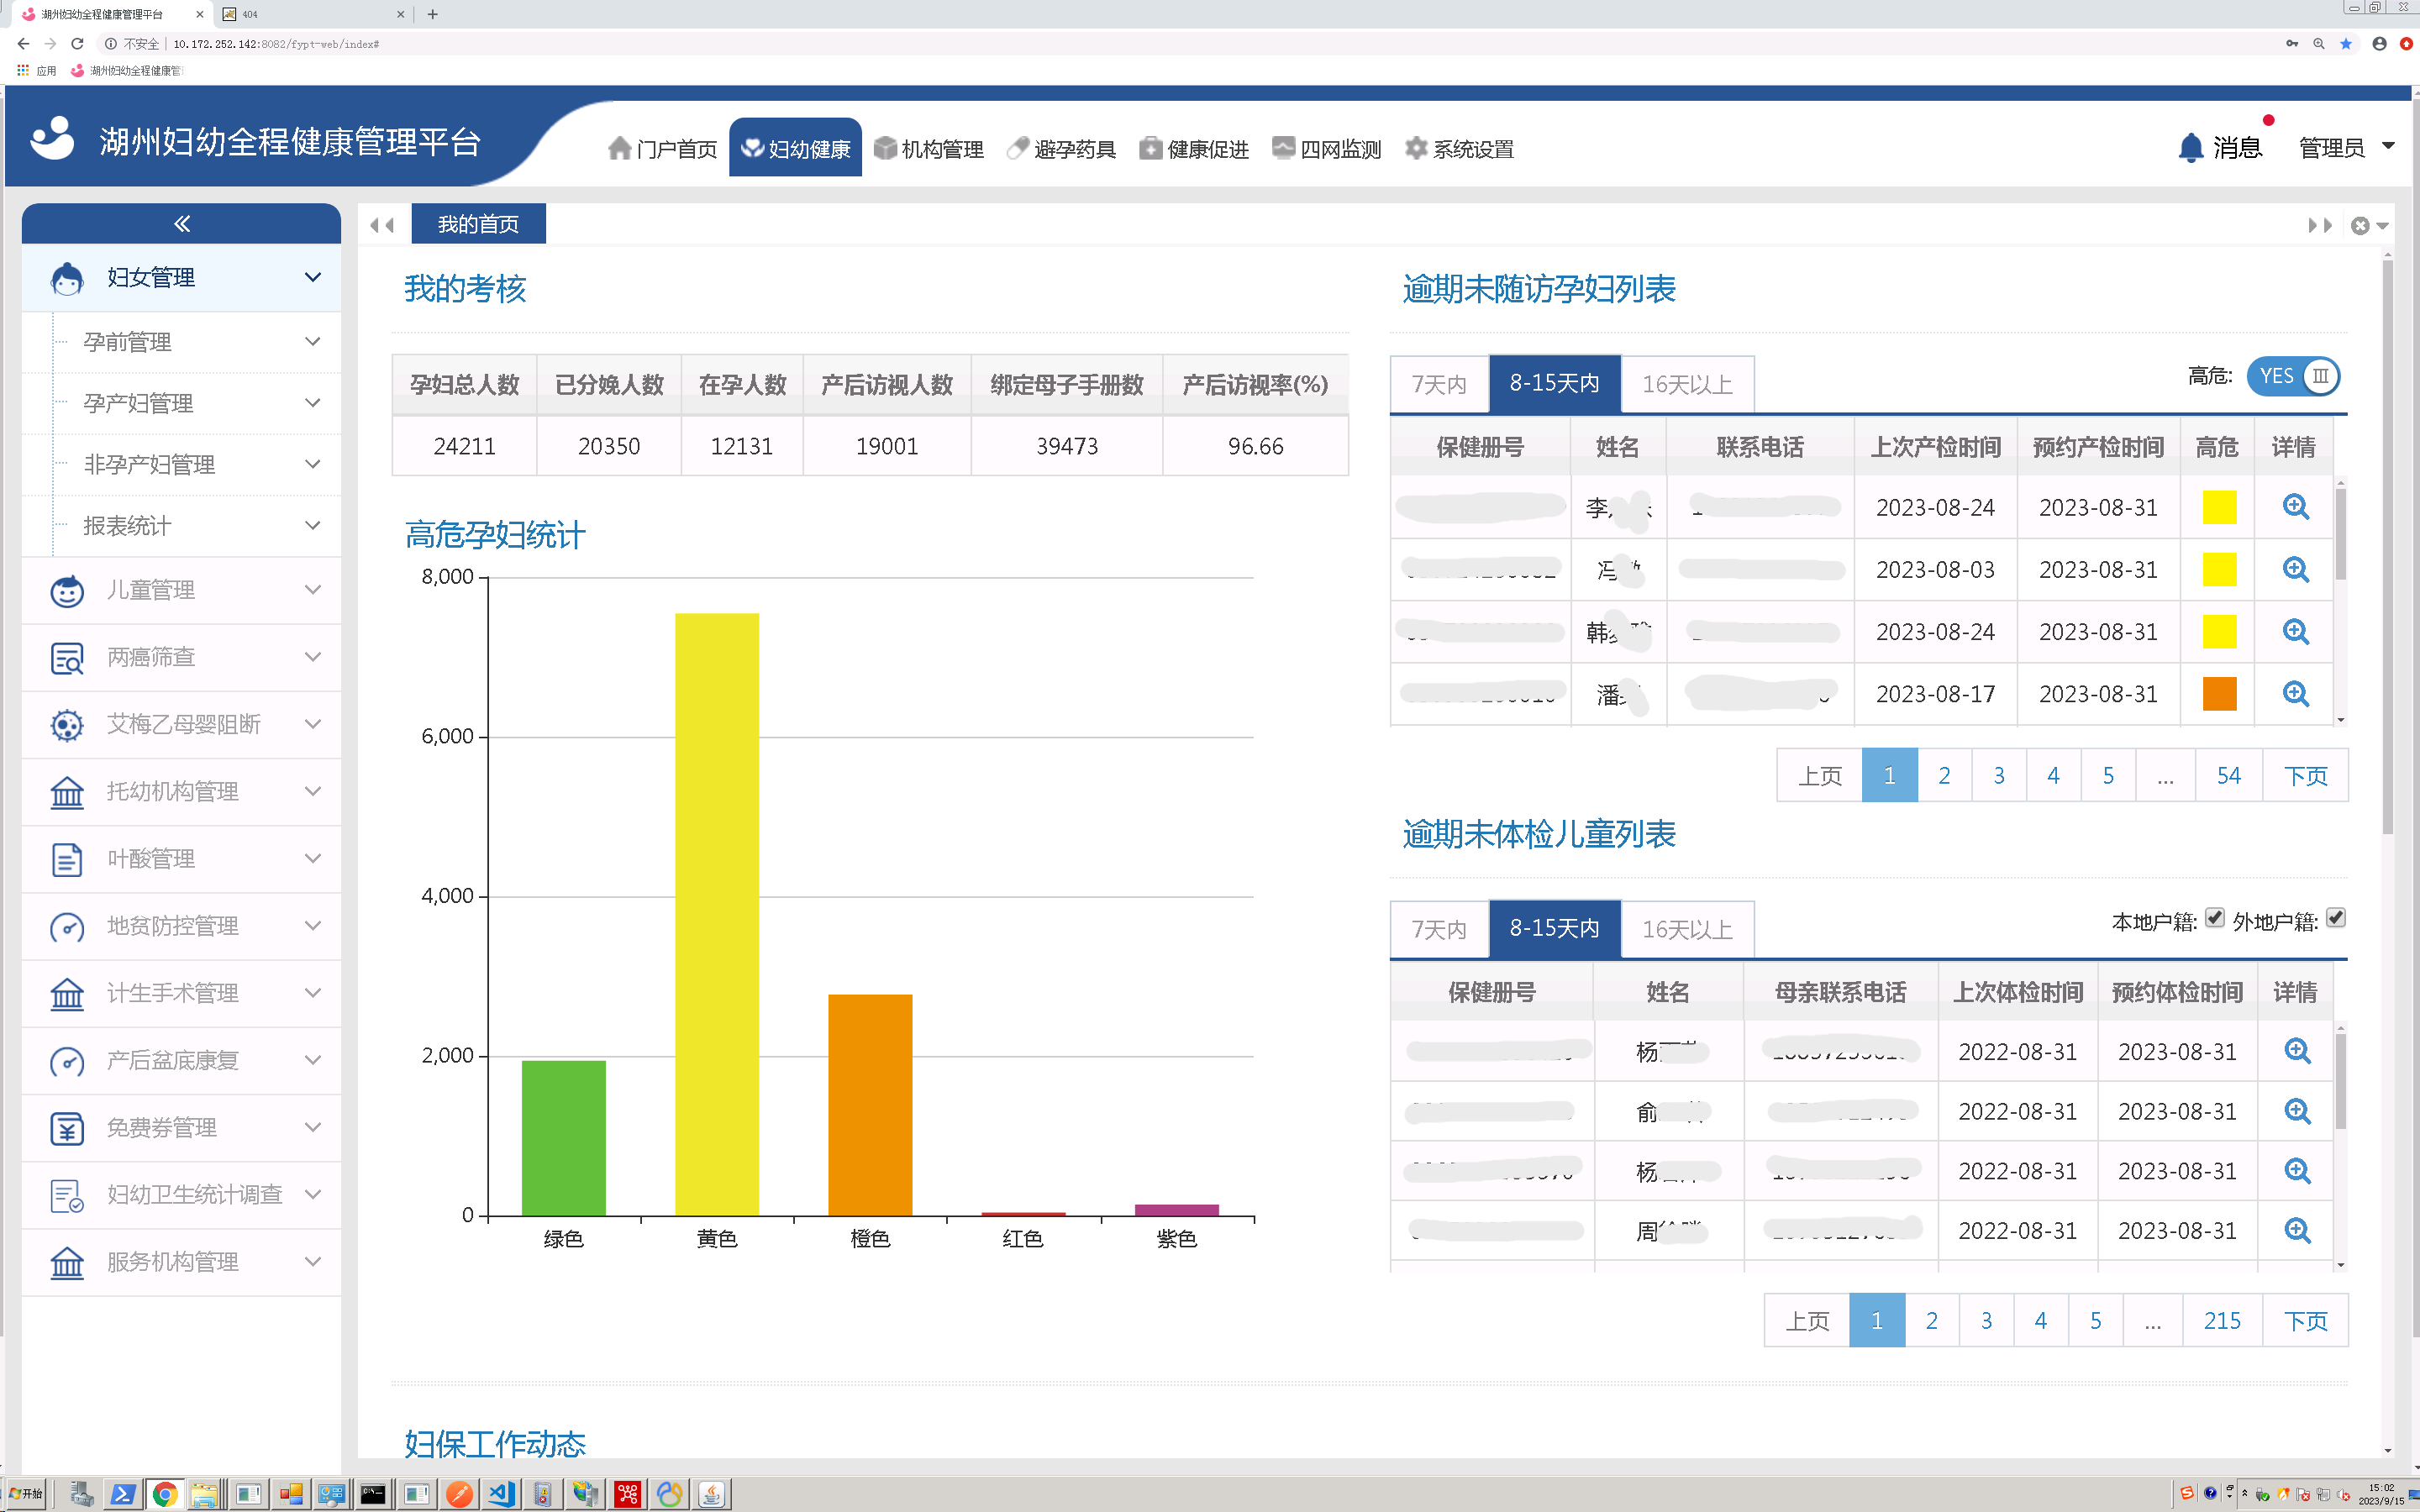
Task: Go to page 215 of children list
Action: [x=2222, y=1321]
